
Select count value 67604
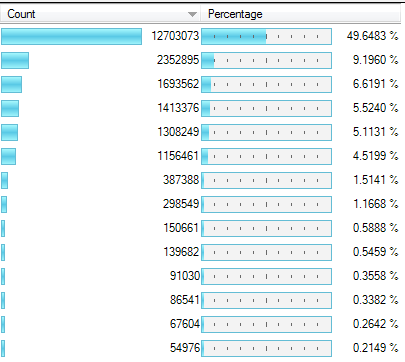pyautogui.click(x=185, y=324)
